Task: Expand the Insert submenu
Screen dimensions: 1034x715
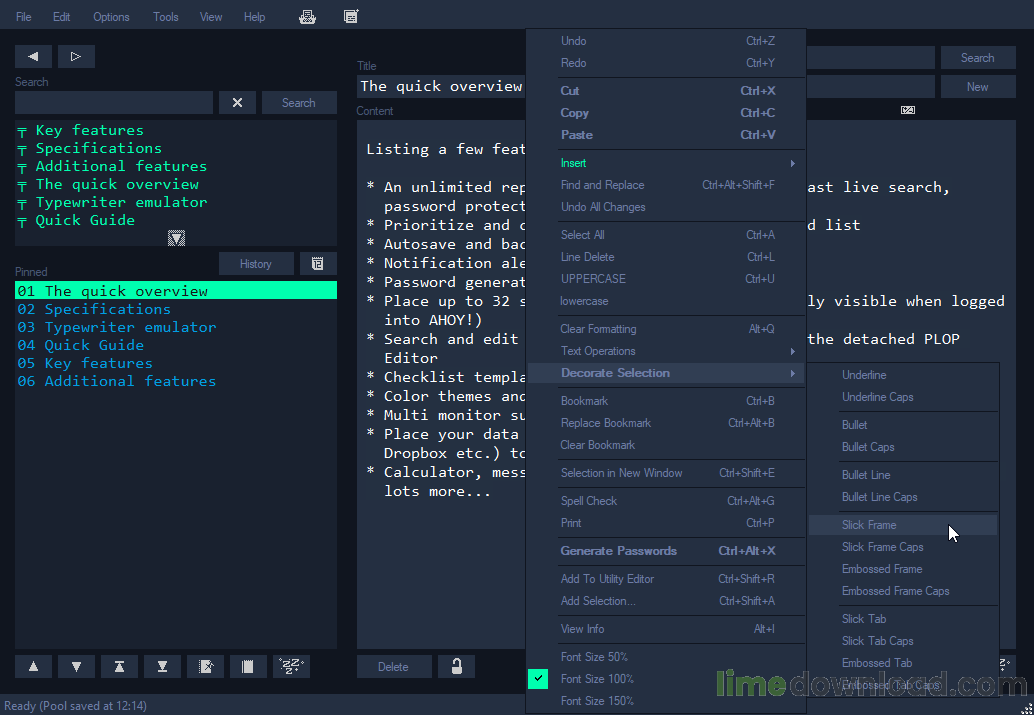Action: point(666,163)
